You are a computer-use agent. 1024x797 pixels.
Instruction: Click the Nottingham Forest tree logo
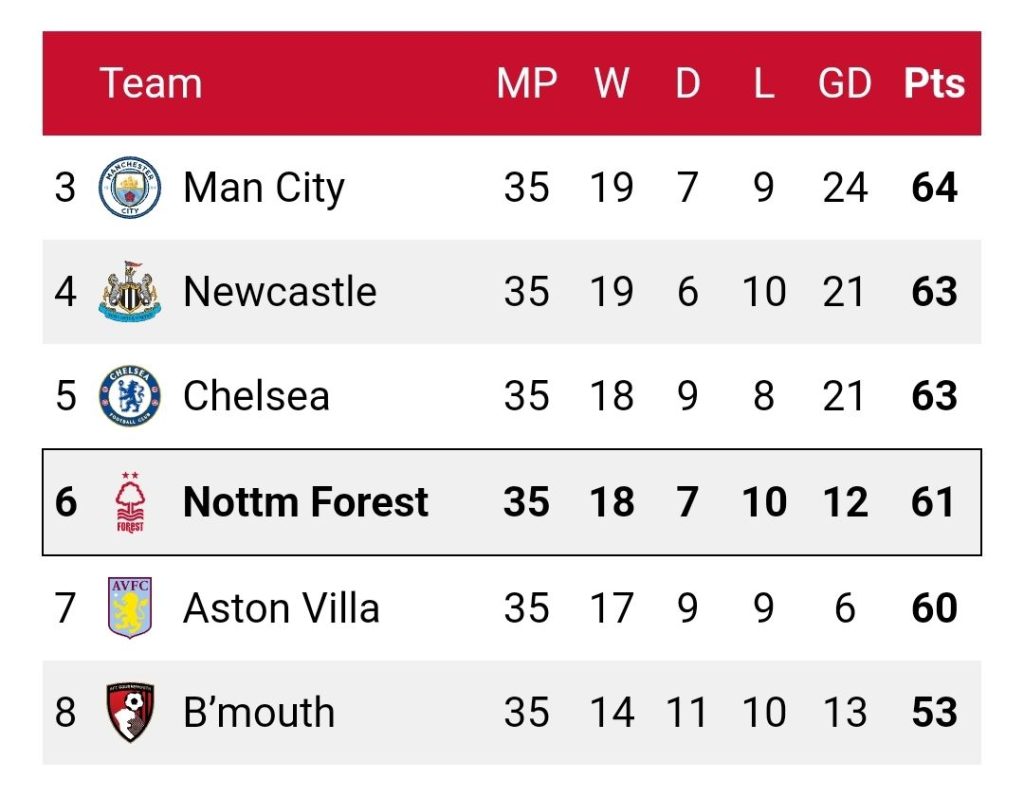130,502
